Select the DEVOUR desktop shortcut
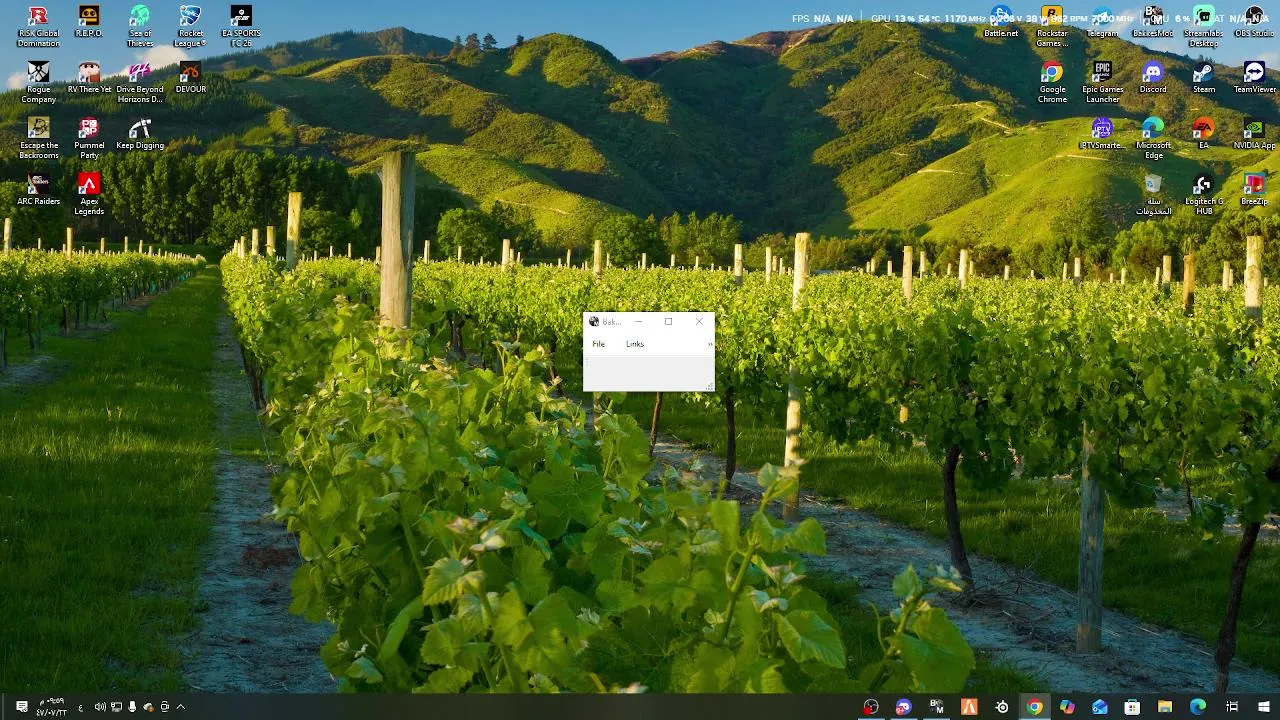The image size is (1280, 720). pyautogui.click(x=190, y=78)
